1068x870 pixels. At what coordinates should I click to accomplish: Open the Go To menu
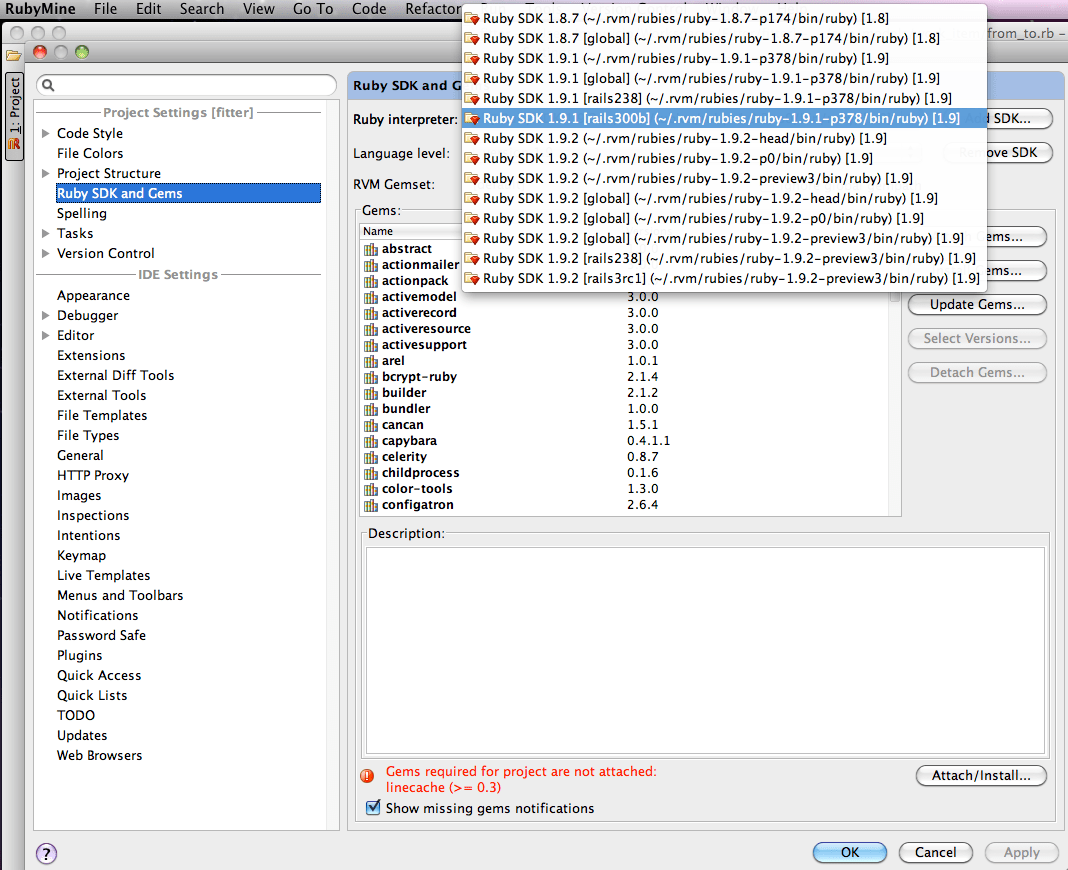pyautogui.click(x=313, y=9)
